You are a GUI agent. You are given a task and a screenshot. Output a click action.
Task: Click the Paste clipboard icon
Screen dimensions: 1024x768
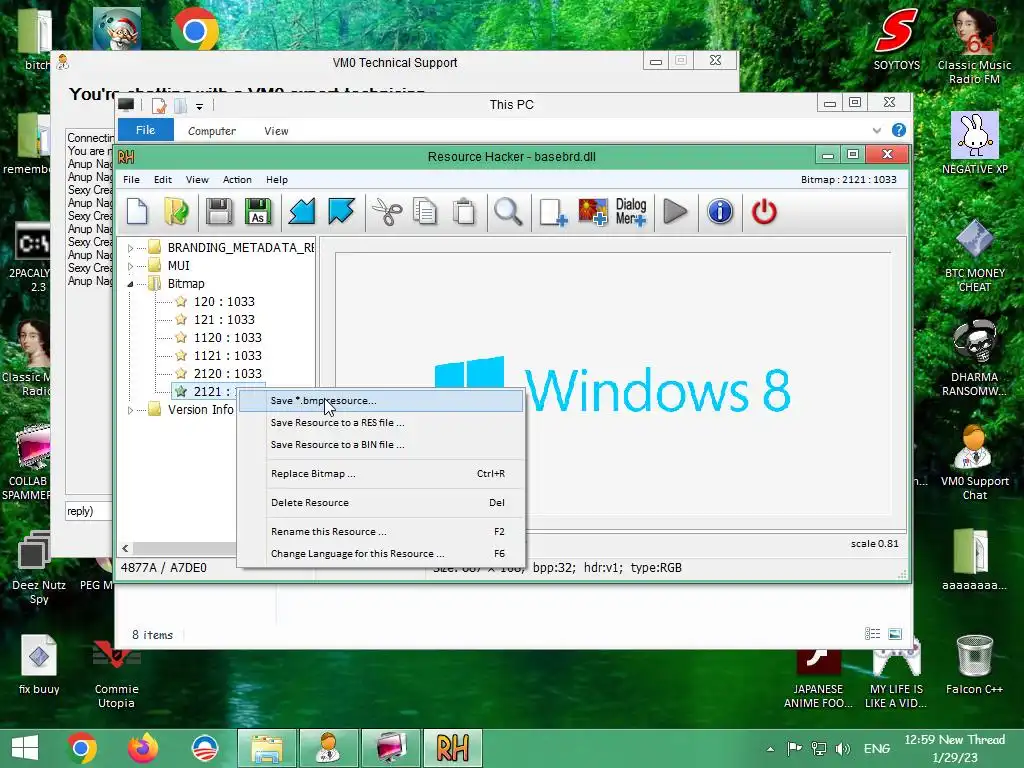(464, 212)
